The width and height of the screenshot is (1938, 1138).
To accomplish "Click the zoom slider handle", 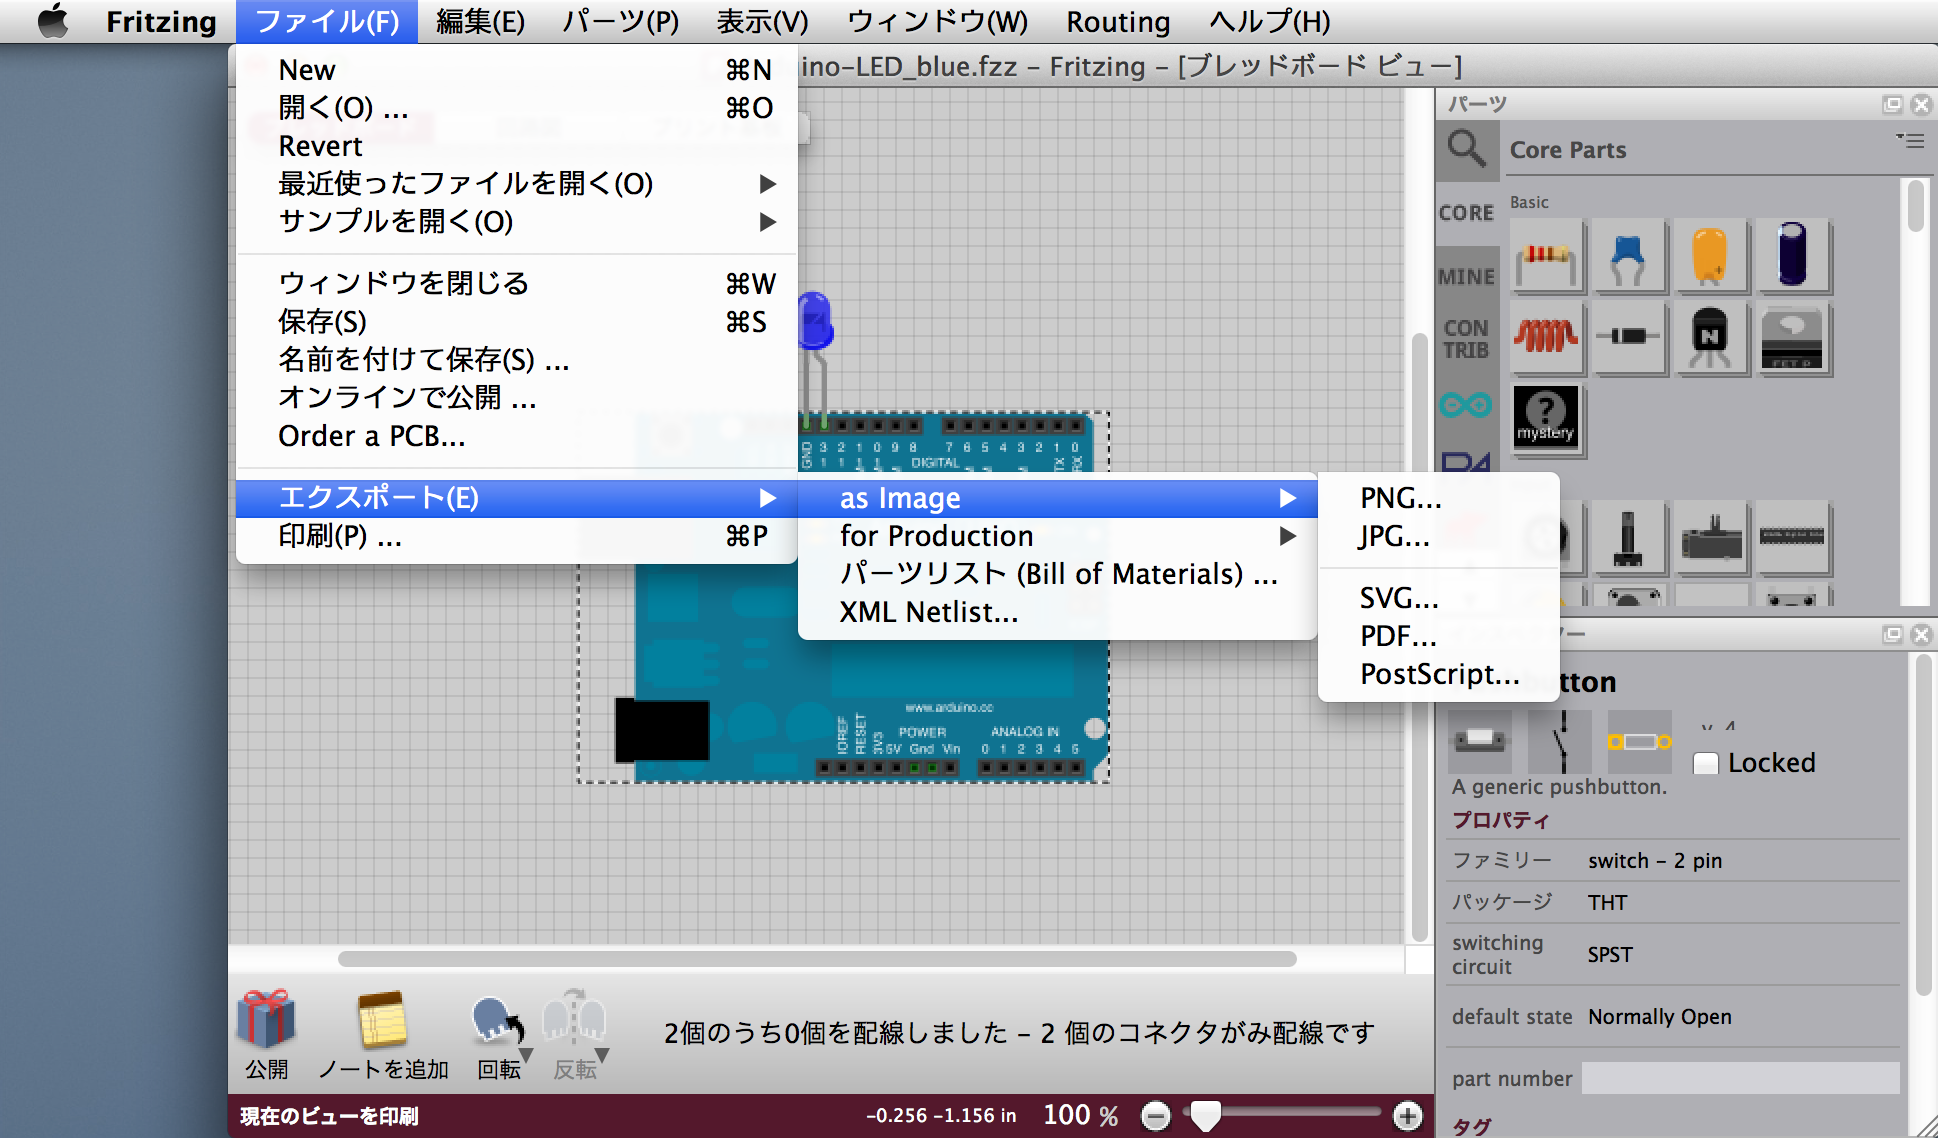I will coord(1206,1115).
